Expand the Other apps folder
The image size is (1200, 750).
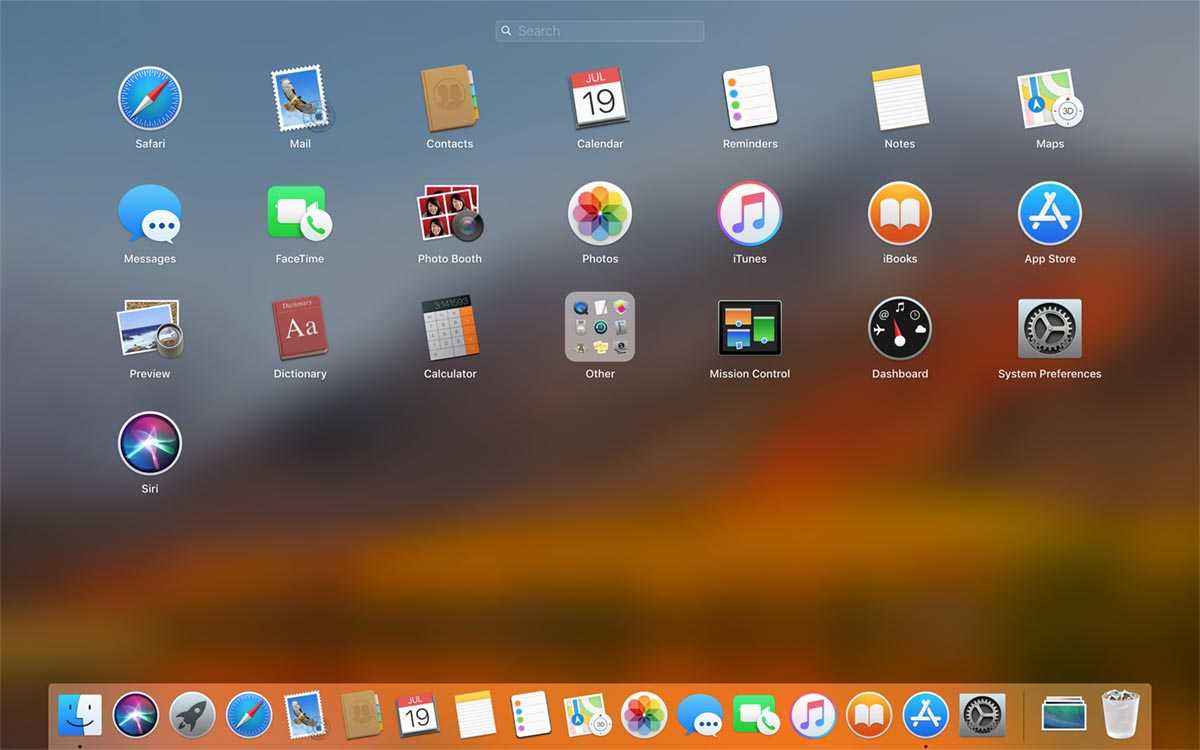600,327
